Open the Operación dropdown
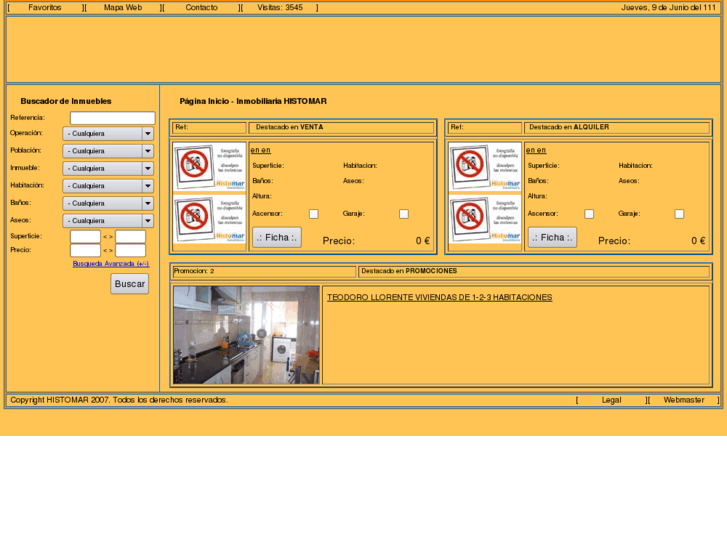 [108, 134]
